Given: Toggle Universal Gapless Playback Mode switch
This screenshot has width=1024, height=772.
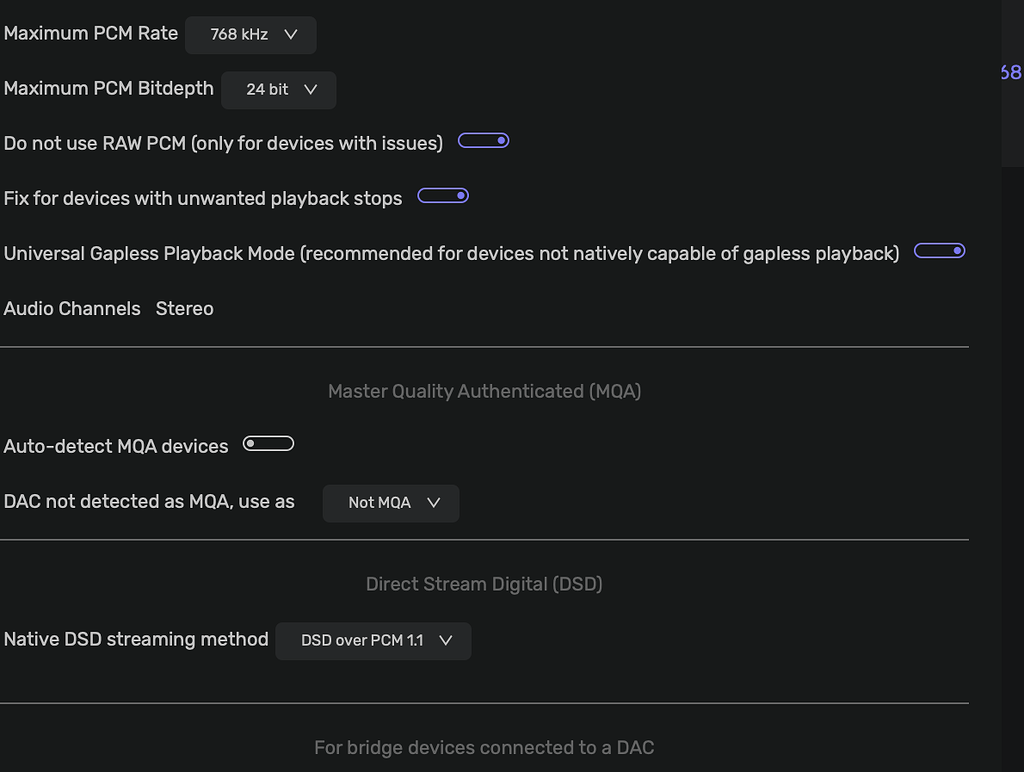Looking at the screenshot, I should tap(940, 251).
